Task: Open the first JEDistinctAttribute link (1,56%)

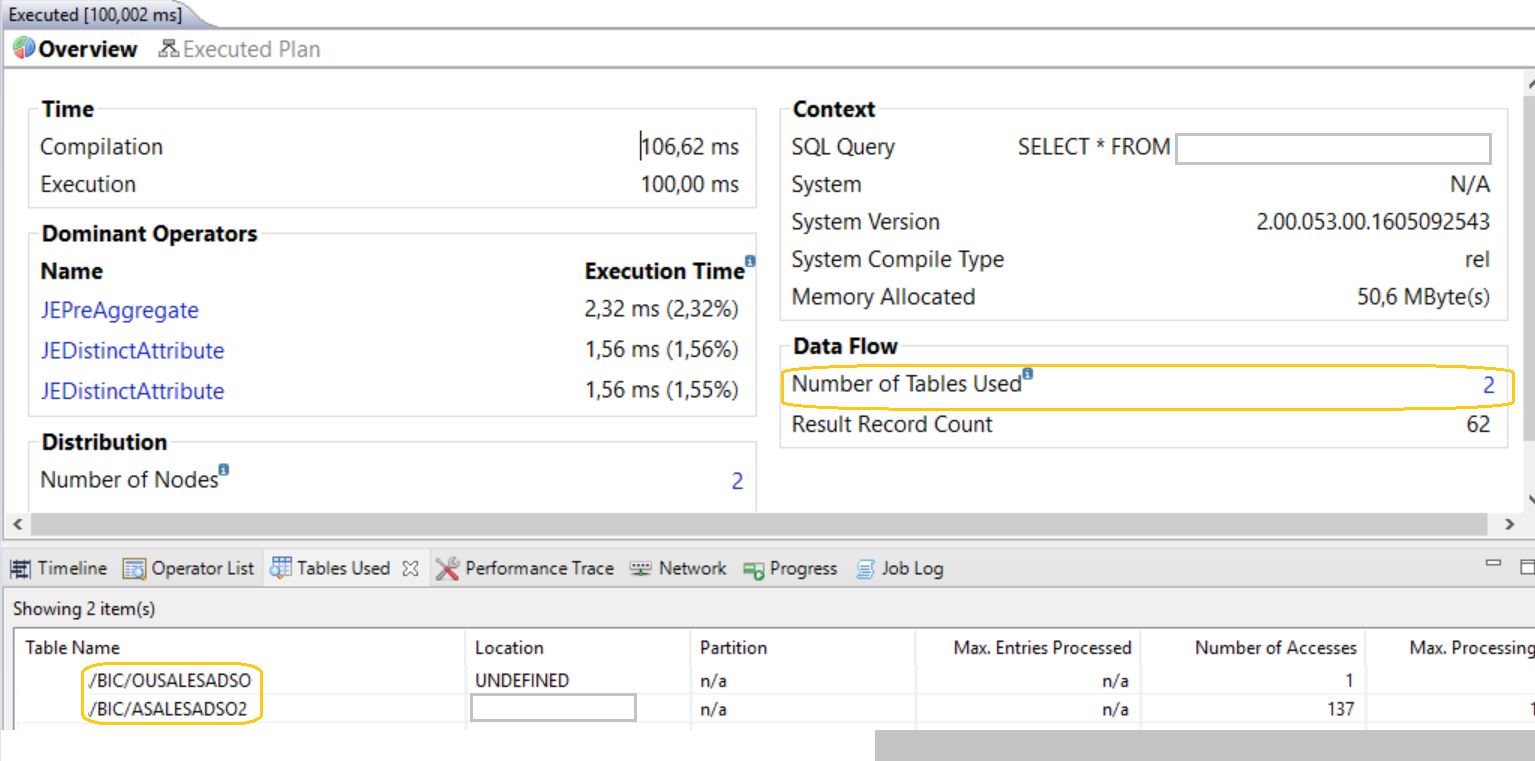Action: click(x=132, y=350)
